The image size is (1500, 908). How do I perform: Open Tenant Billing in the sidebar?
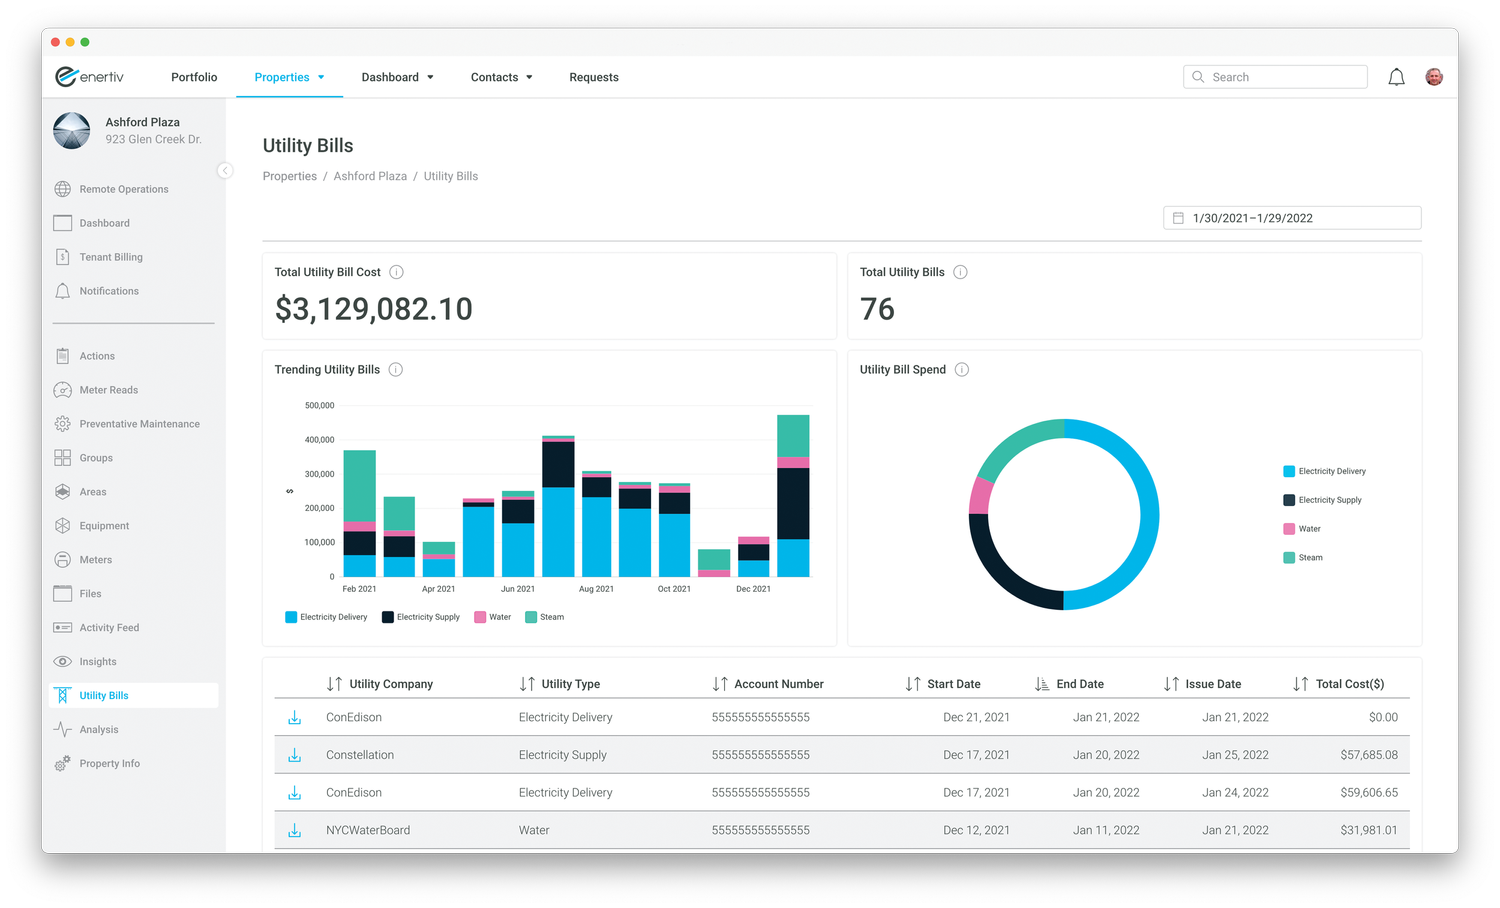pos(98,257)
